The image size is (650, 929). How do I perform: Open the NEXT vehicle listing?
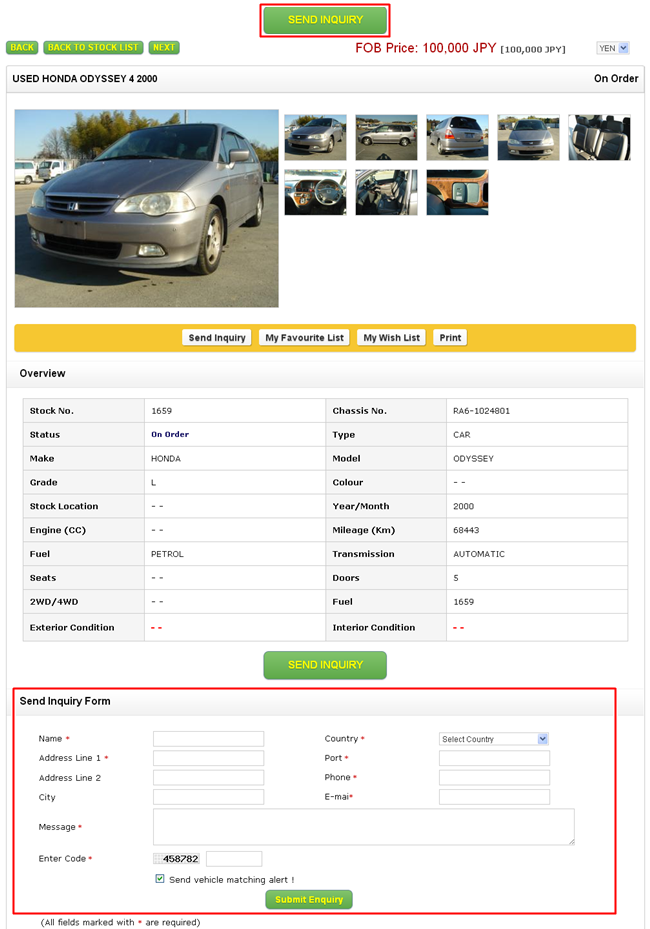coord(164,47)
